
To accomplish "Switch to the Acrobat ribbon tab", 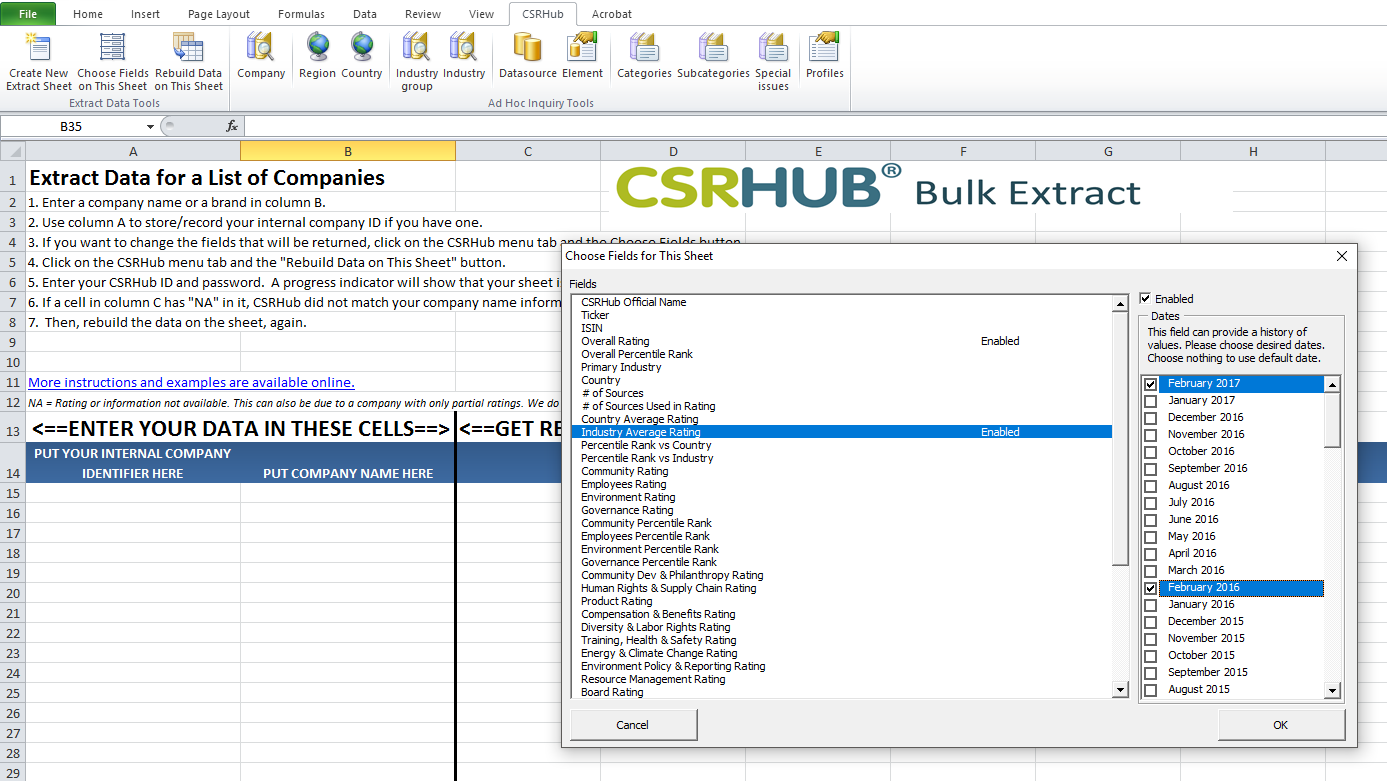I will point(611,14).
